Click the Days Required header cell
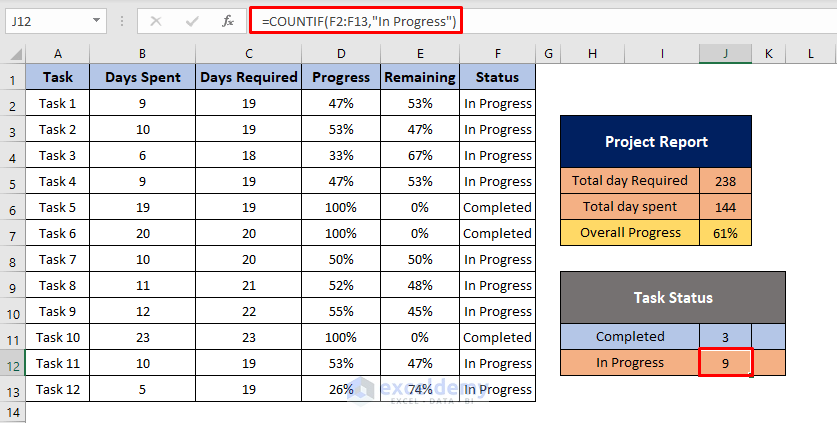 tap(249, 77)
